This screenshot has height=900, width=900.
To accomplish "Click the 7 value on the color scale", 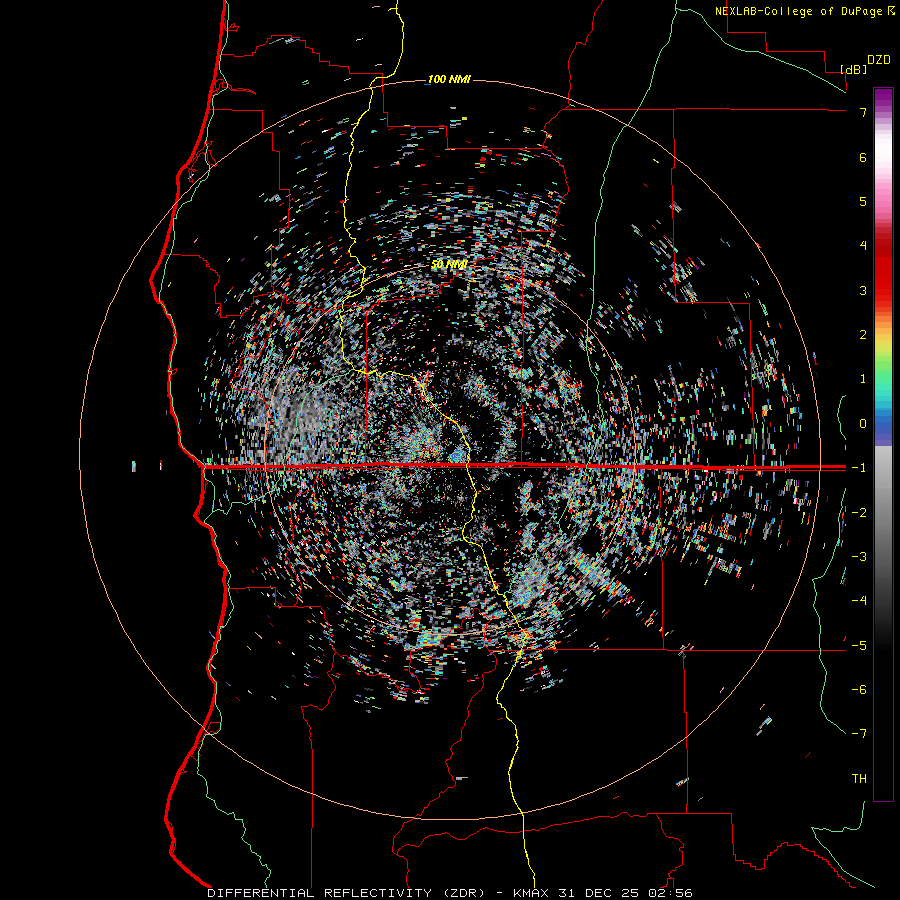I will pos(863,112).
